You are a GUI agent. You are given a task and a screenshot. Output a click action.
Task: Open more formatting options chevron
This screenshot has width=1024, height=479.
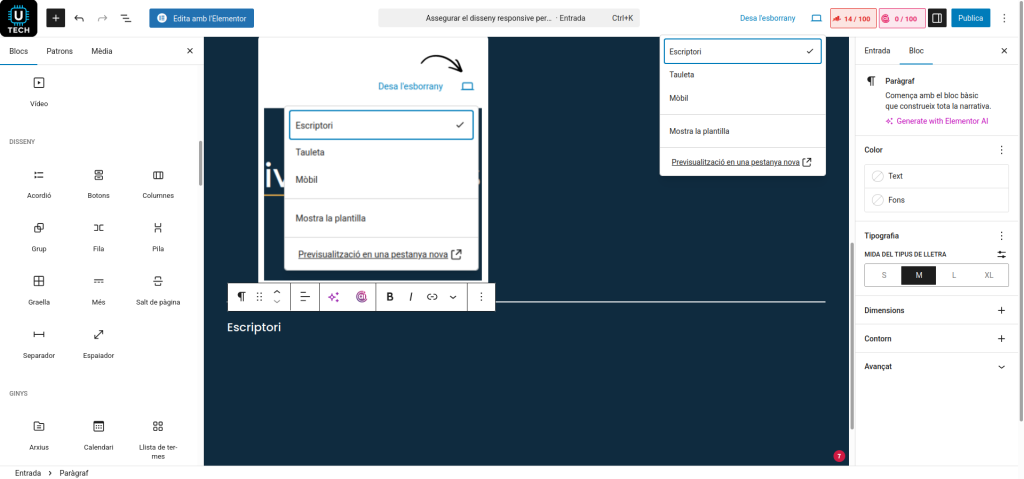pyautogui.click(x=453, y=297)
